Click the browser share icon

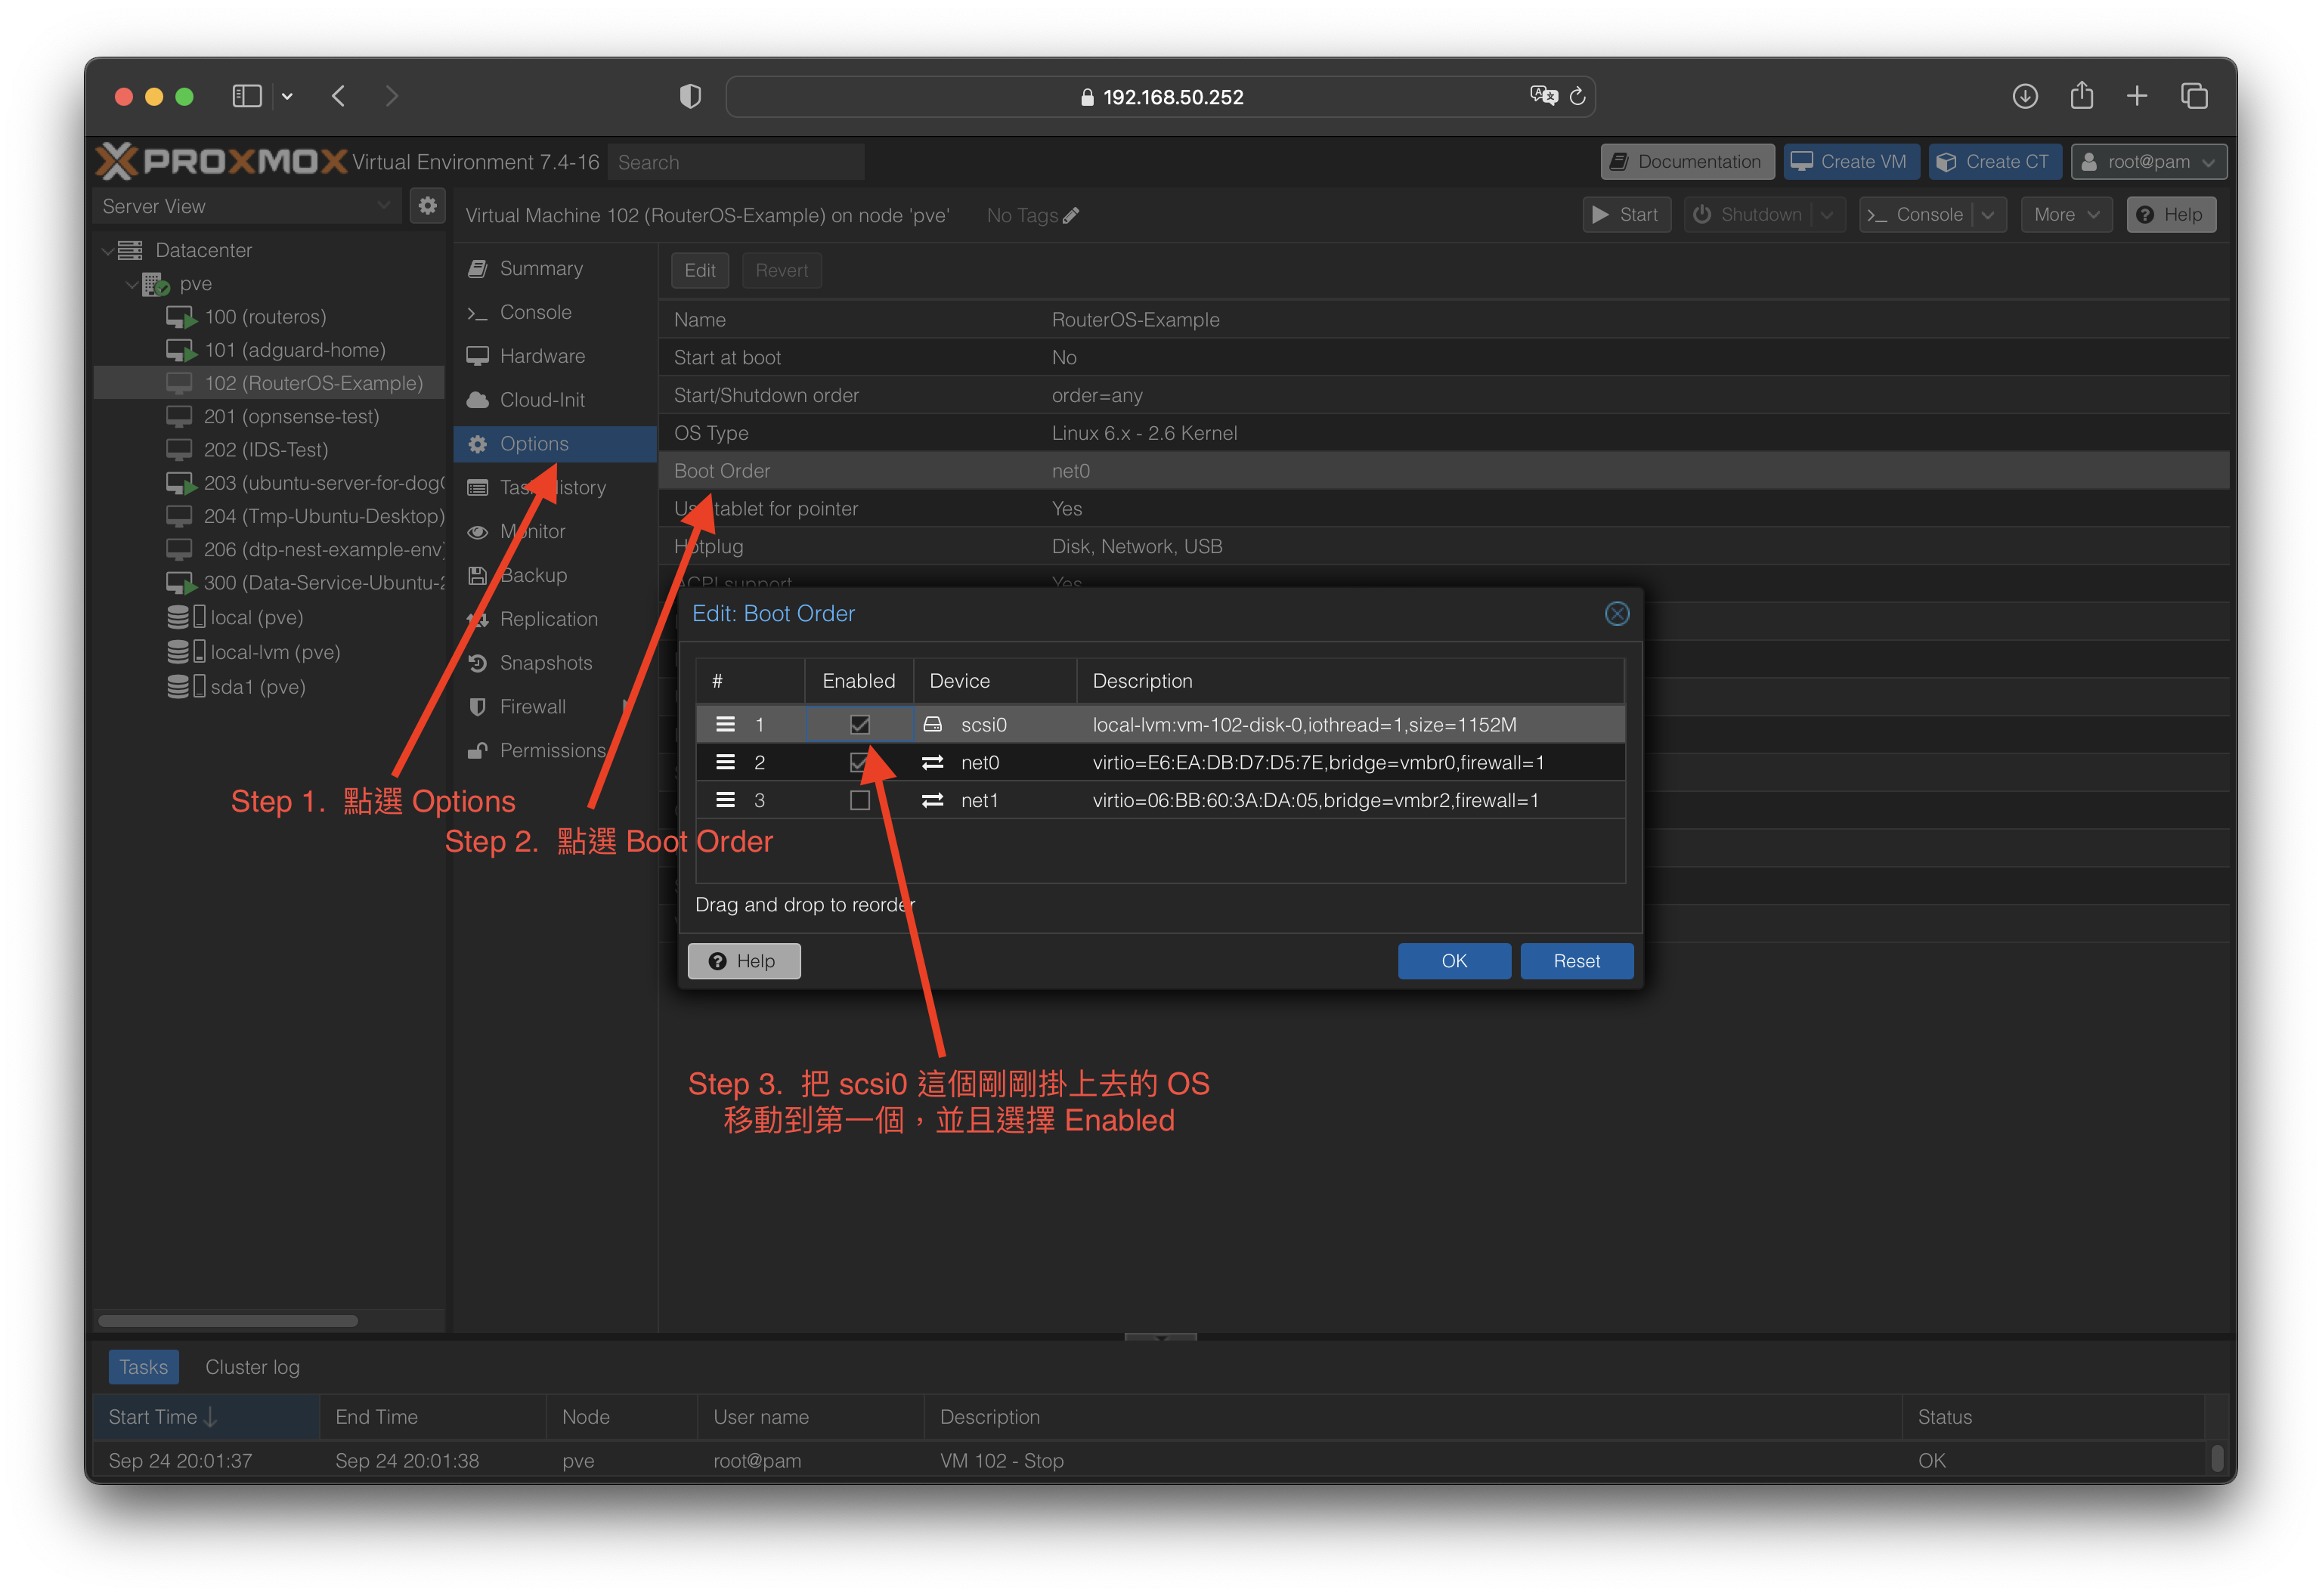[2081, 96]
